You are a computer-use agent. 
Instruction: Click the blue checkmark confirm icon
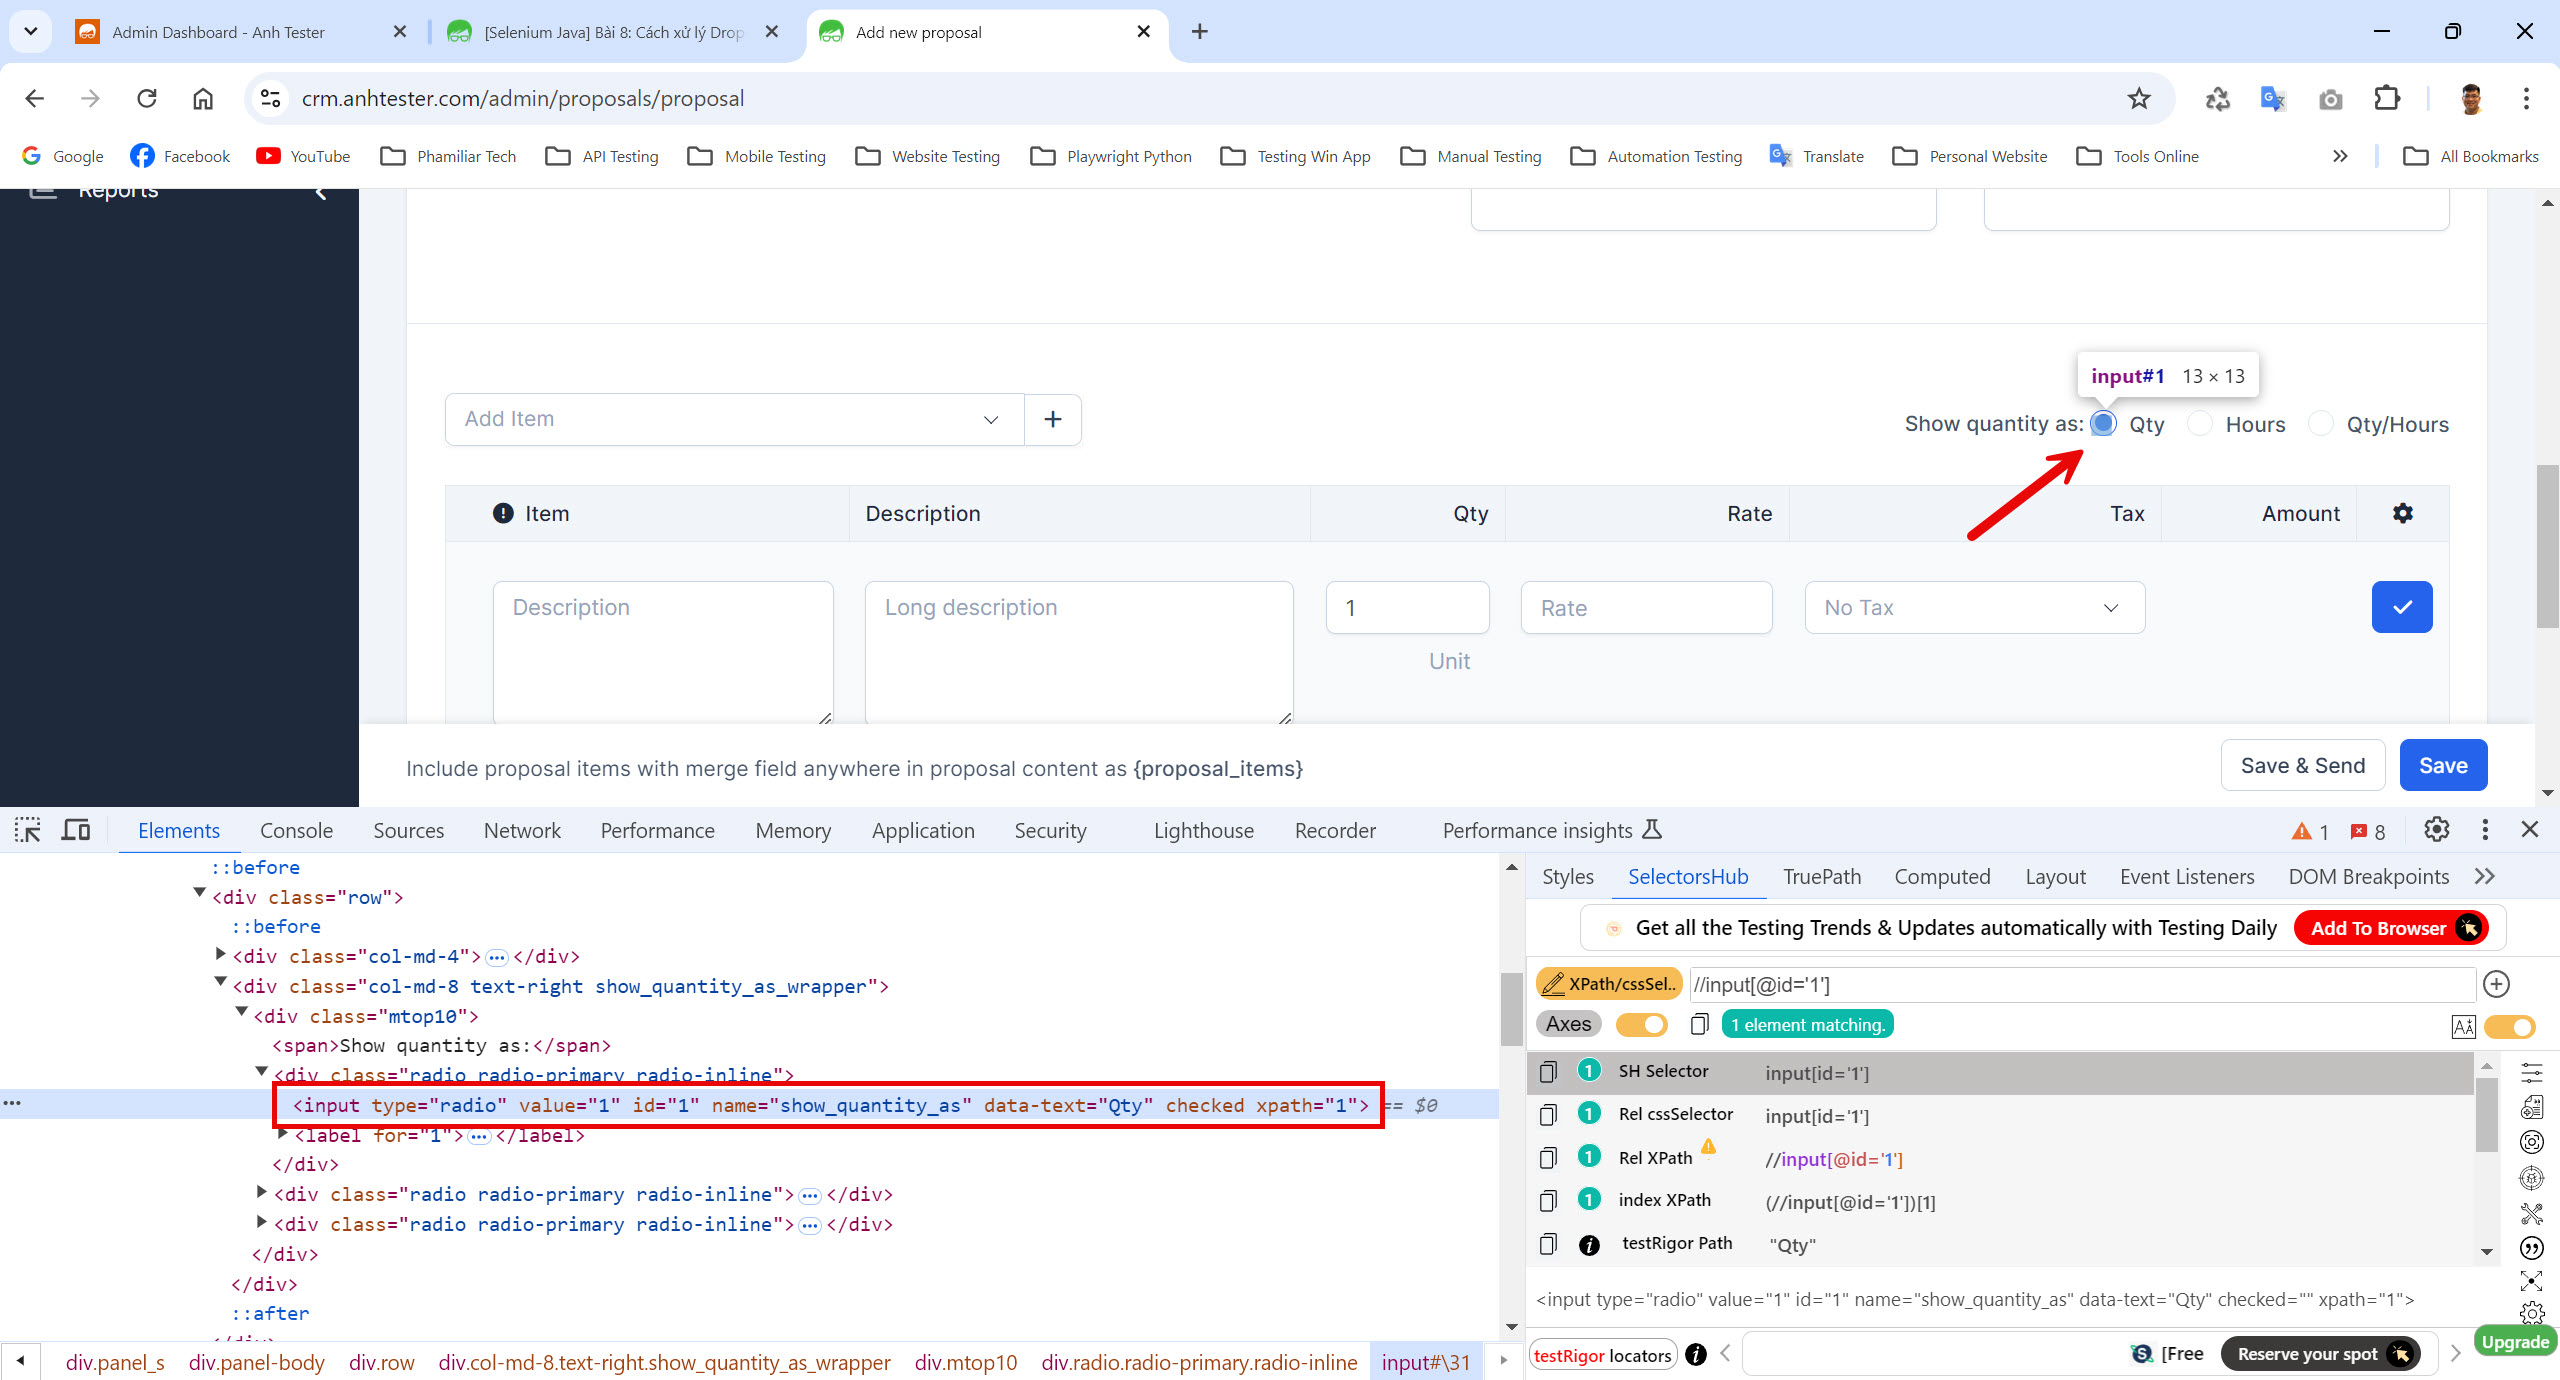(x=2399, y=607)
